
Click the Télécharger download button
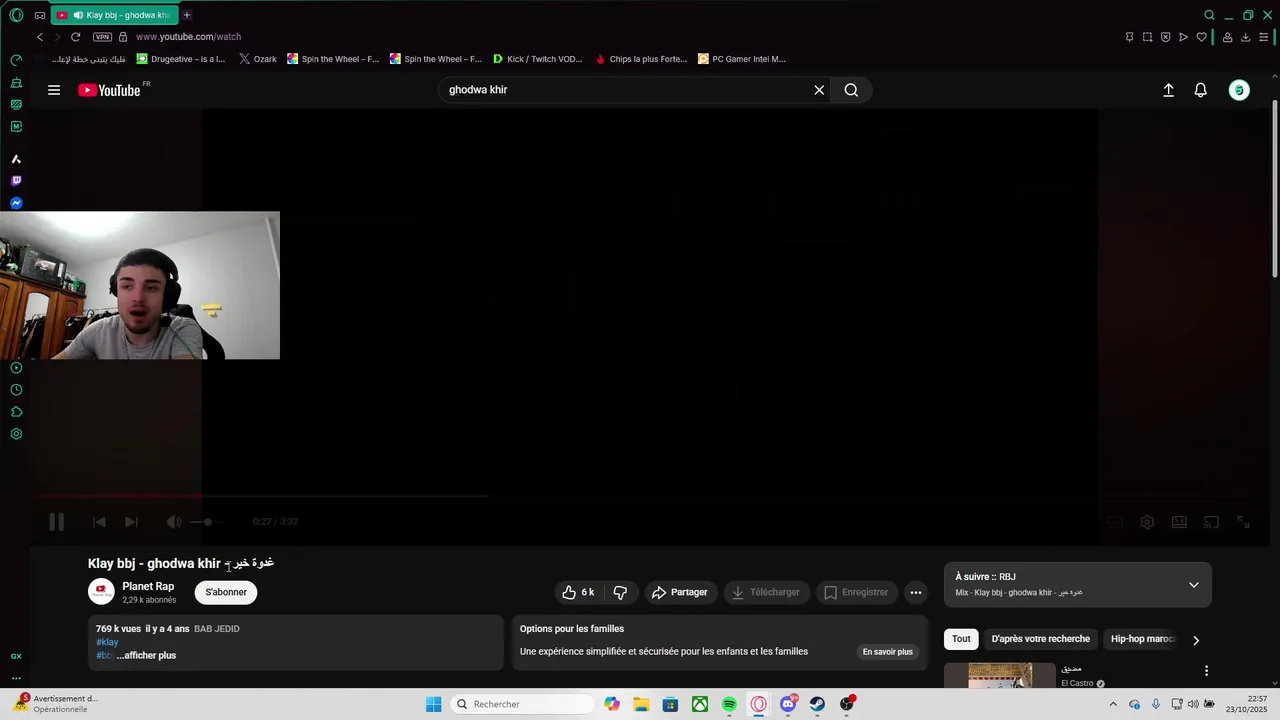click(766, 592)
